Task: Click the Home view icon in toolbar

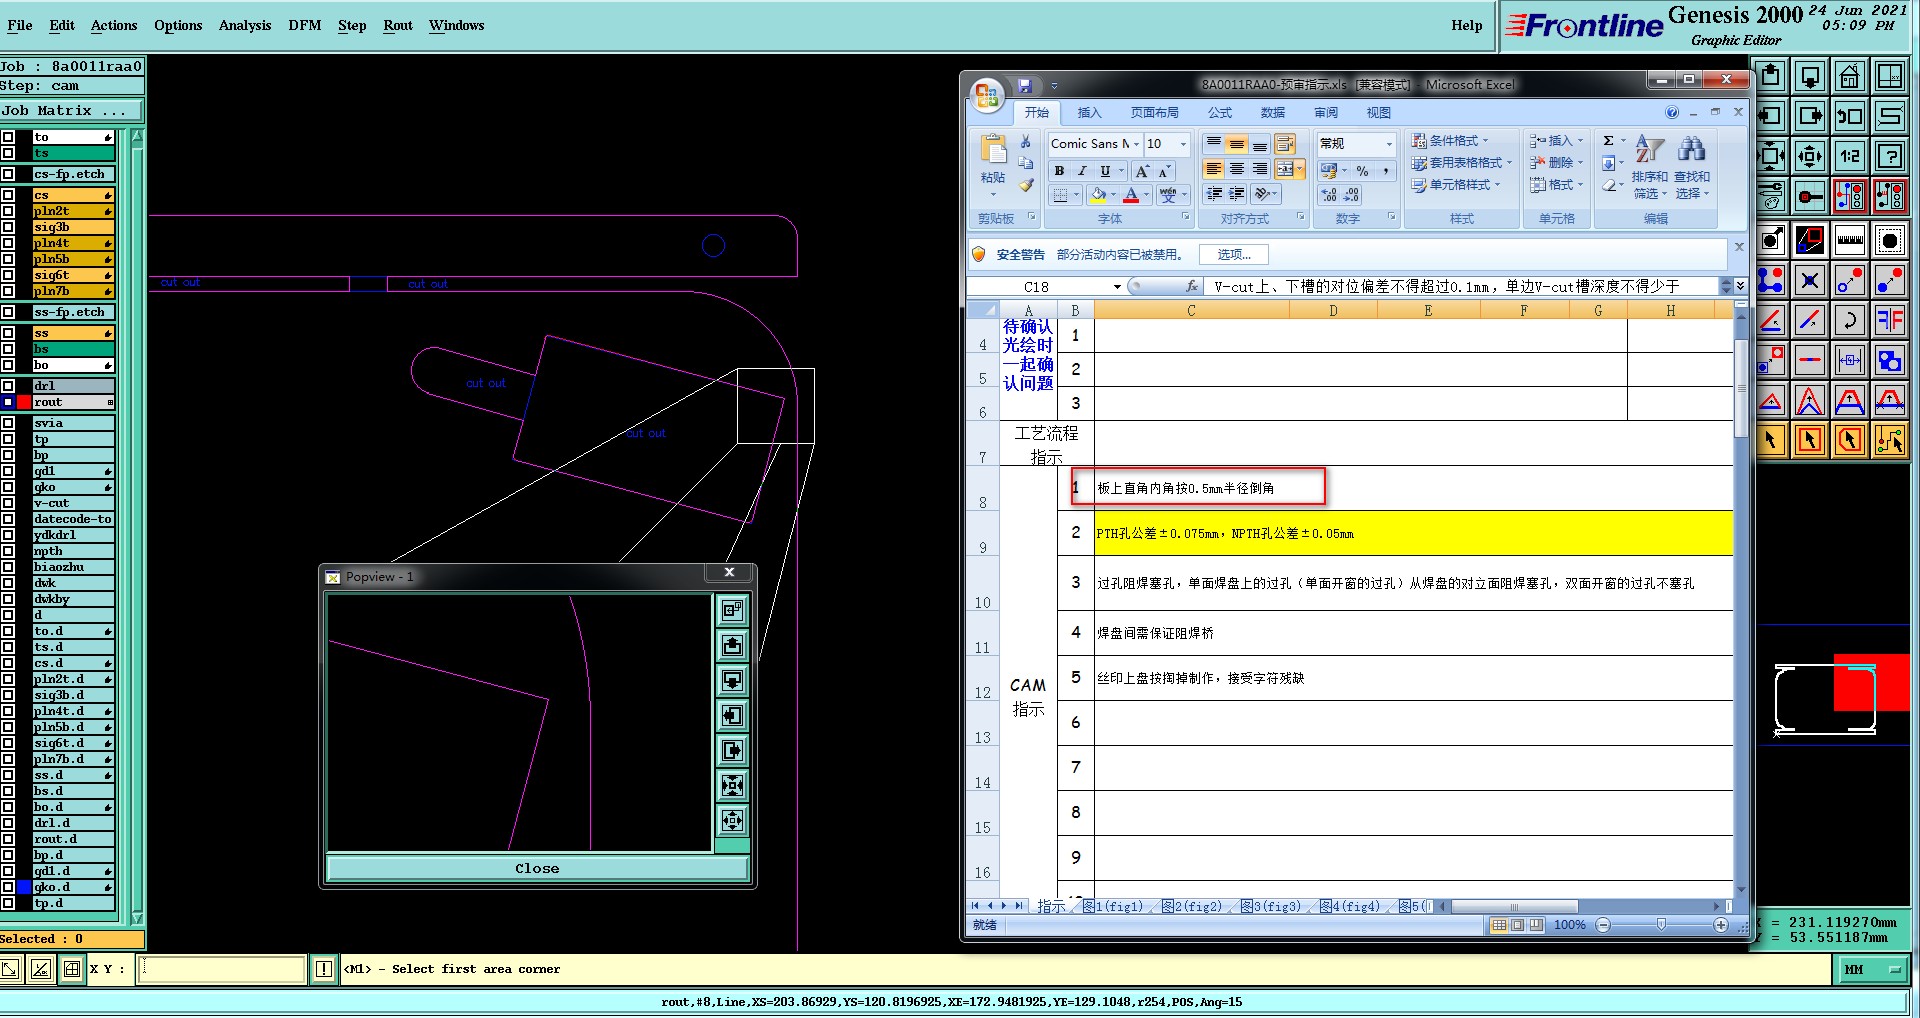Action: 1850,76
